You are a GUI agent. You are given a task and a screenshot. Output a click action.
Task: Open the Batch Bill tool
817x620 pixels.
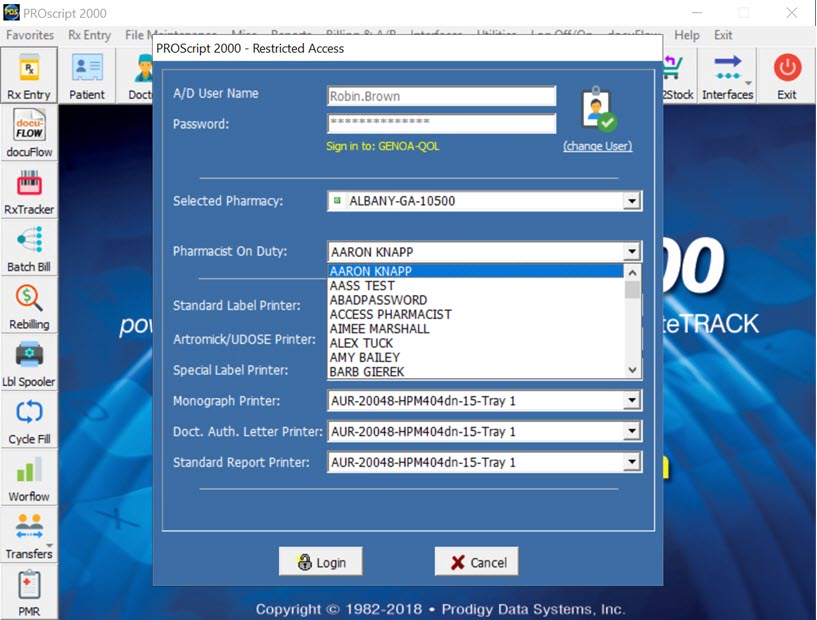pos(29,248)
